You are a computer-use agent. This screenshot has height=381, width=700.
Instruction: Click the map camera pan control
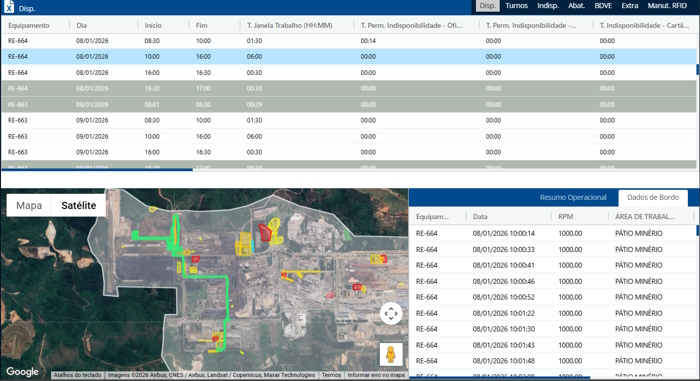(x=391, y=314)
